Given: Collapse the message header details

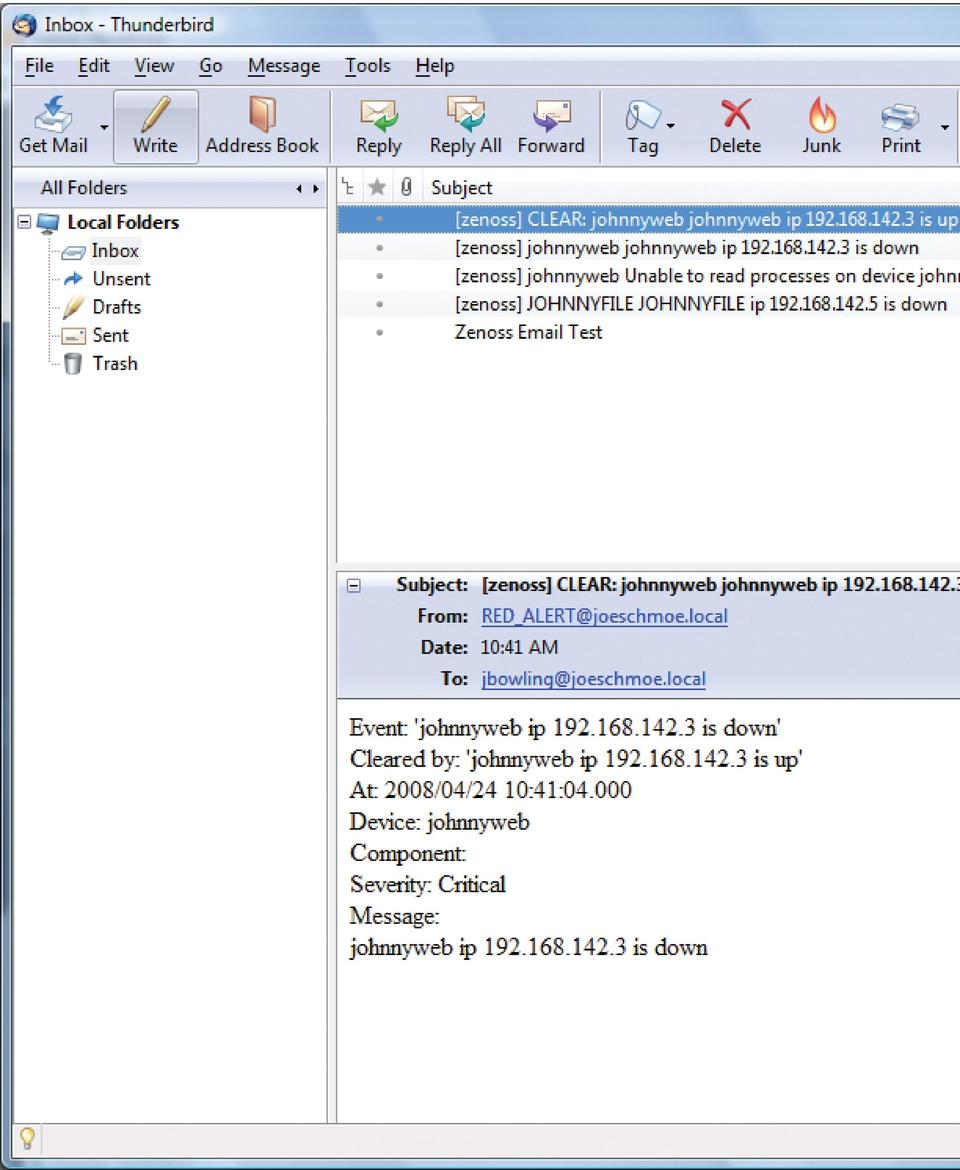Looking at the screenshot, I should 353,586.
